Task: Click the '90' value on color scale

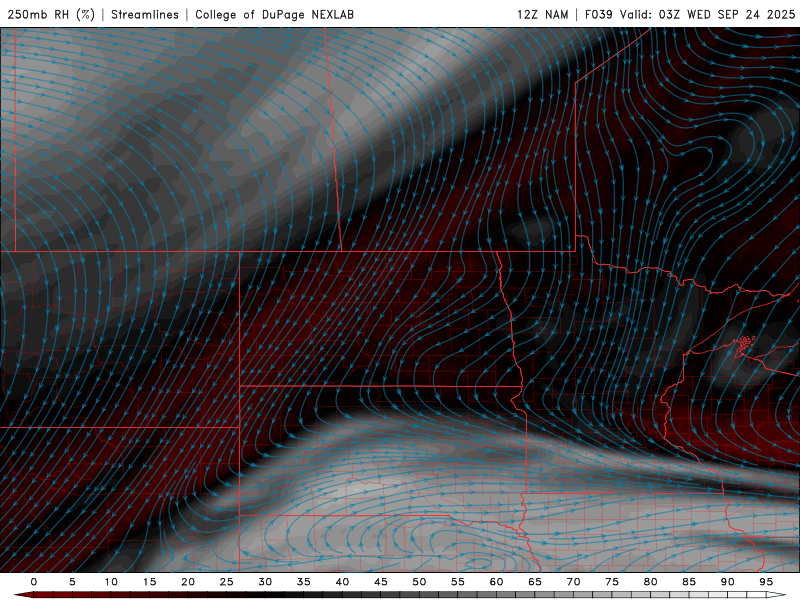Action: click(x=727, y=582)
